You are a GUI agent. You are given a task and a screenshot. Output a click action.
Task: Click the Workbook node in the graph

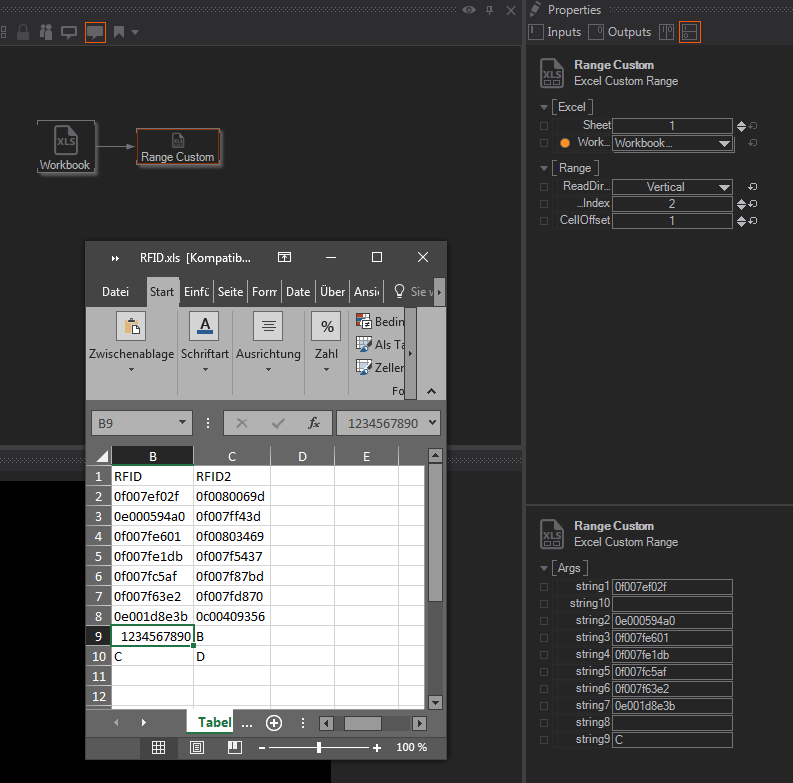coord(65,147)
